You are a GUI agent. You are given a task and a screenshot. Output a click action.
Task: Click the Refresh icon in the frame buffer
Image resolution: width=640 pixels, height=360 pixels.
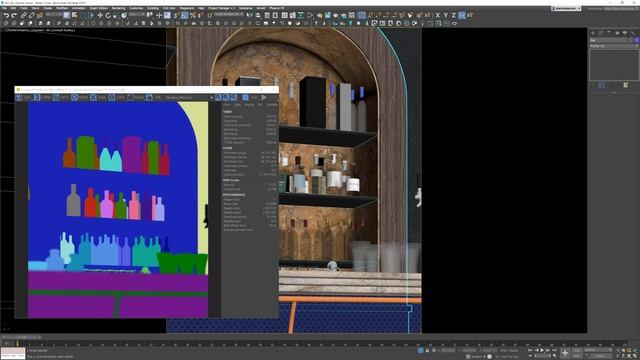tap(74, 98)
